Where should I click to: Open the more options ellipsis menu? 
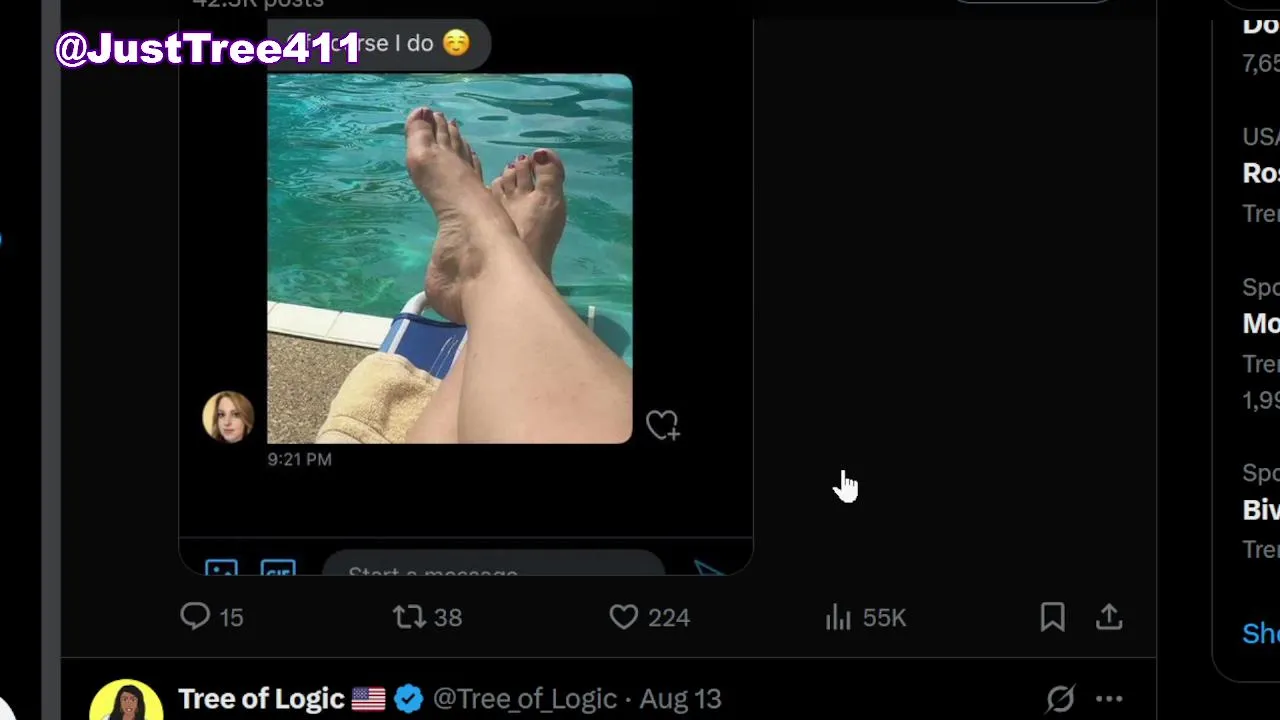1110,699
